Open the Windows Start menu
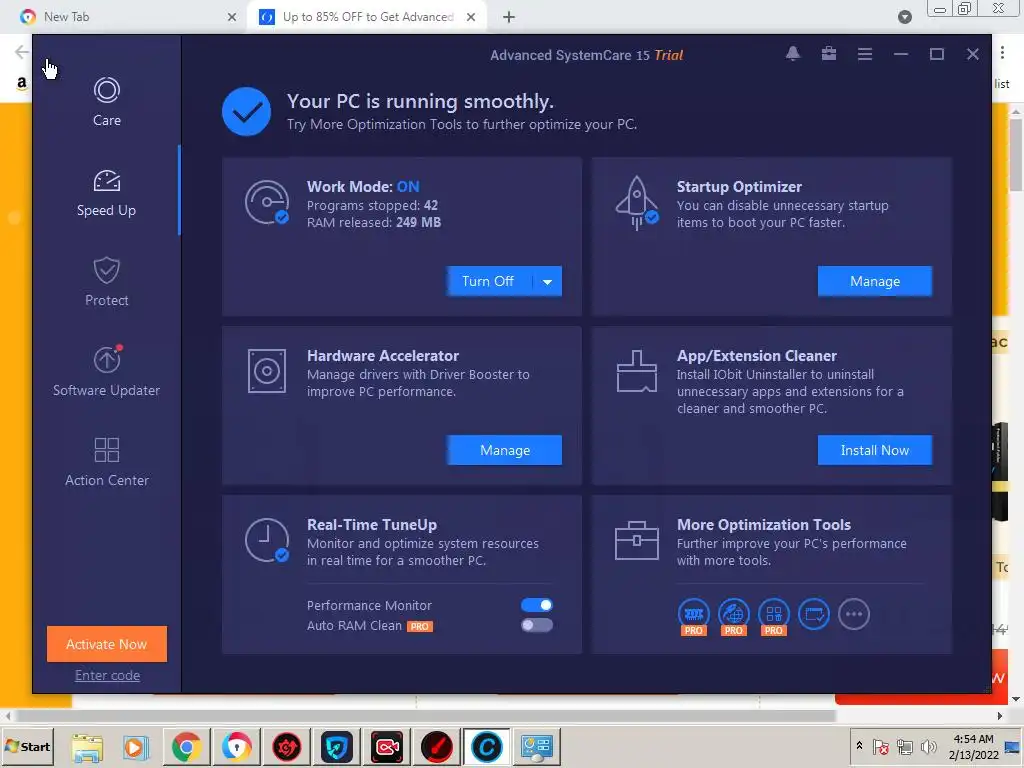This screenshot has height=768, width=1024. pos(27,746)
